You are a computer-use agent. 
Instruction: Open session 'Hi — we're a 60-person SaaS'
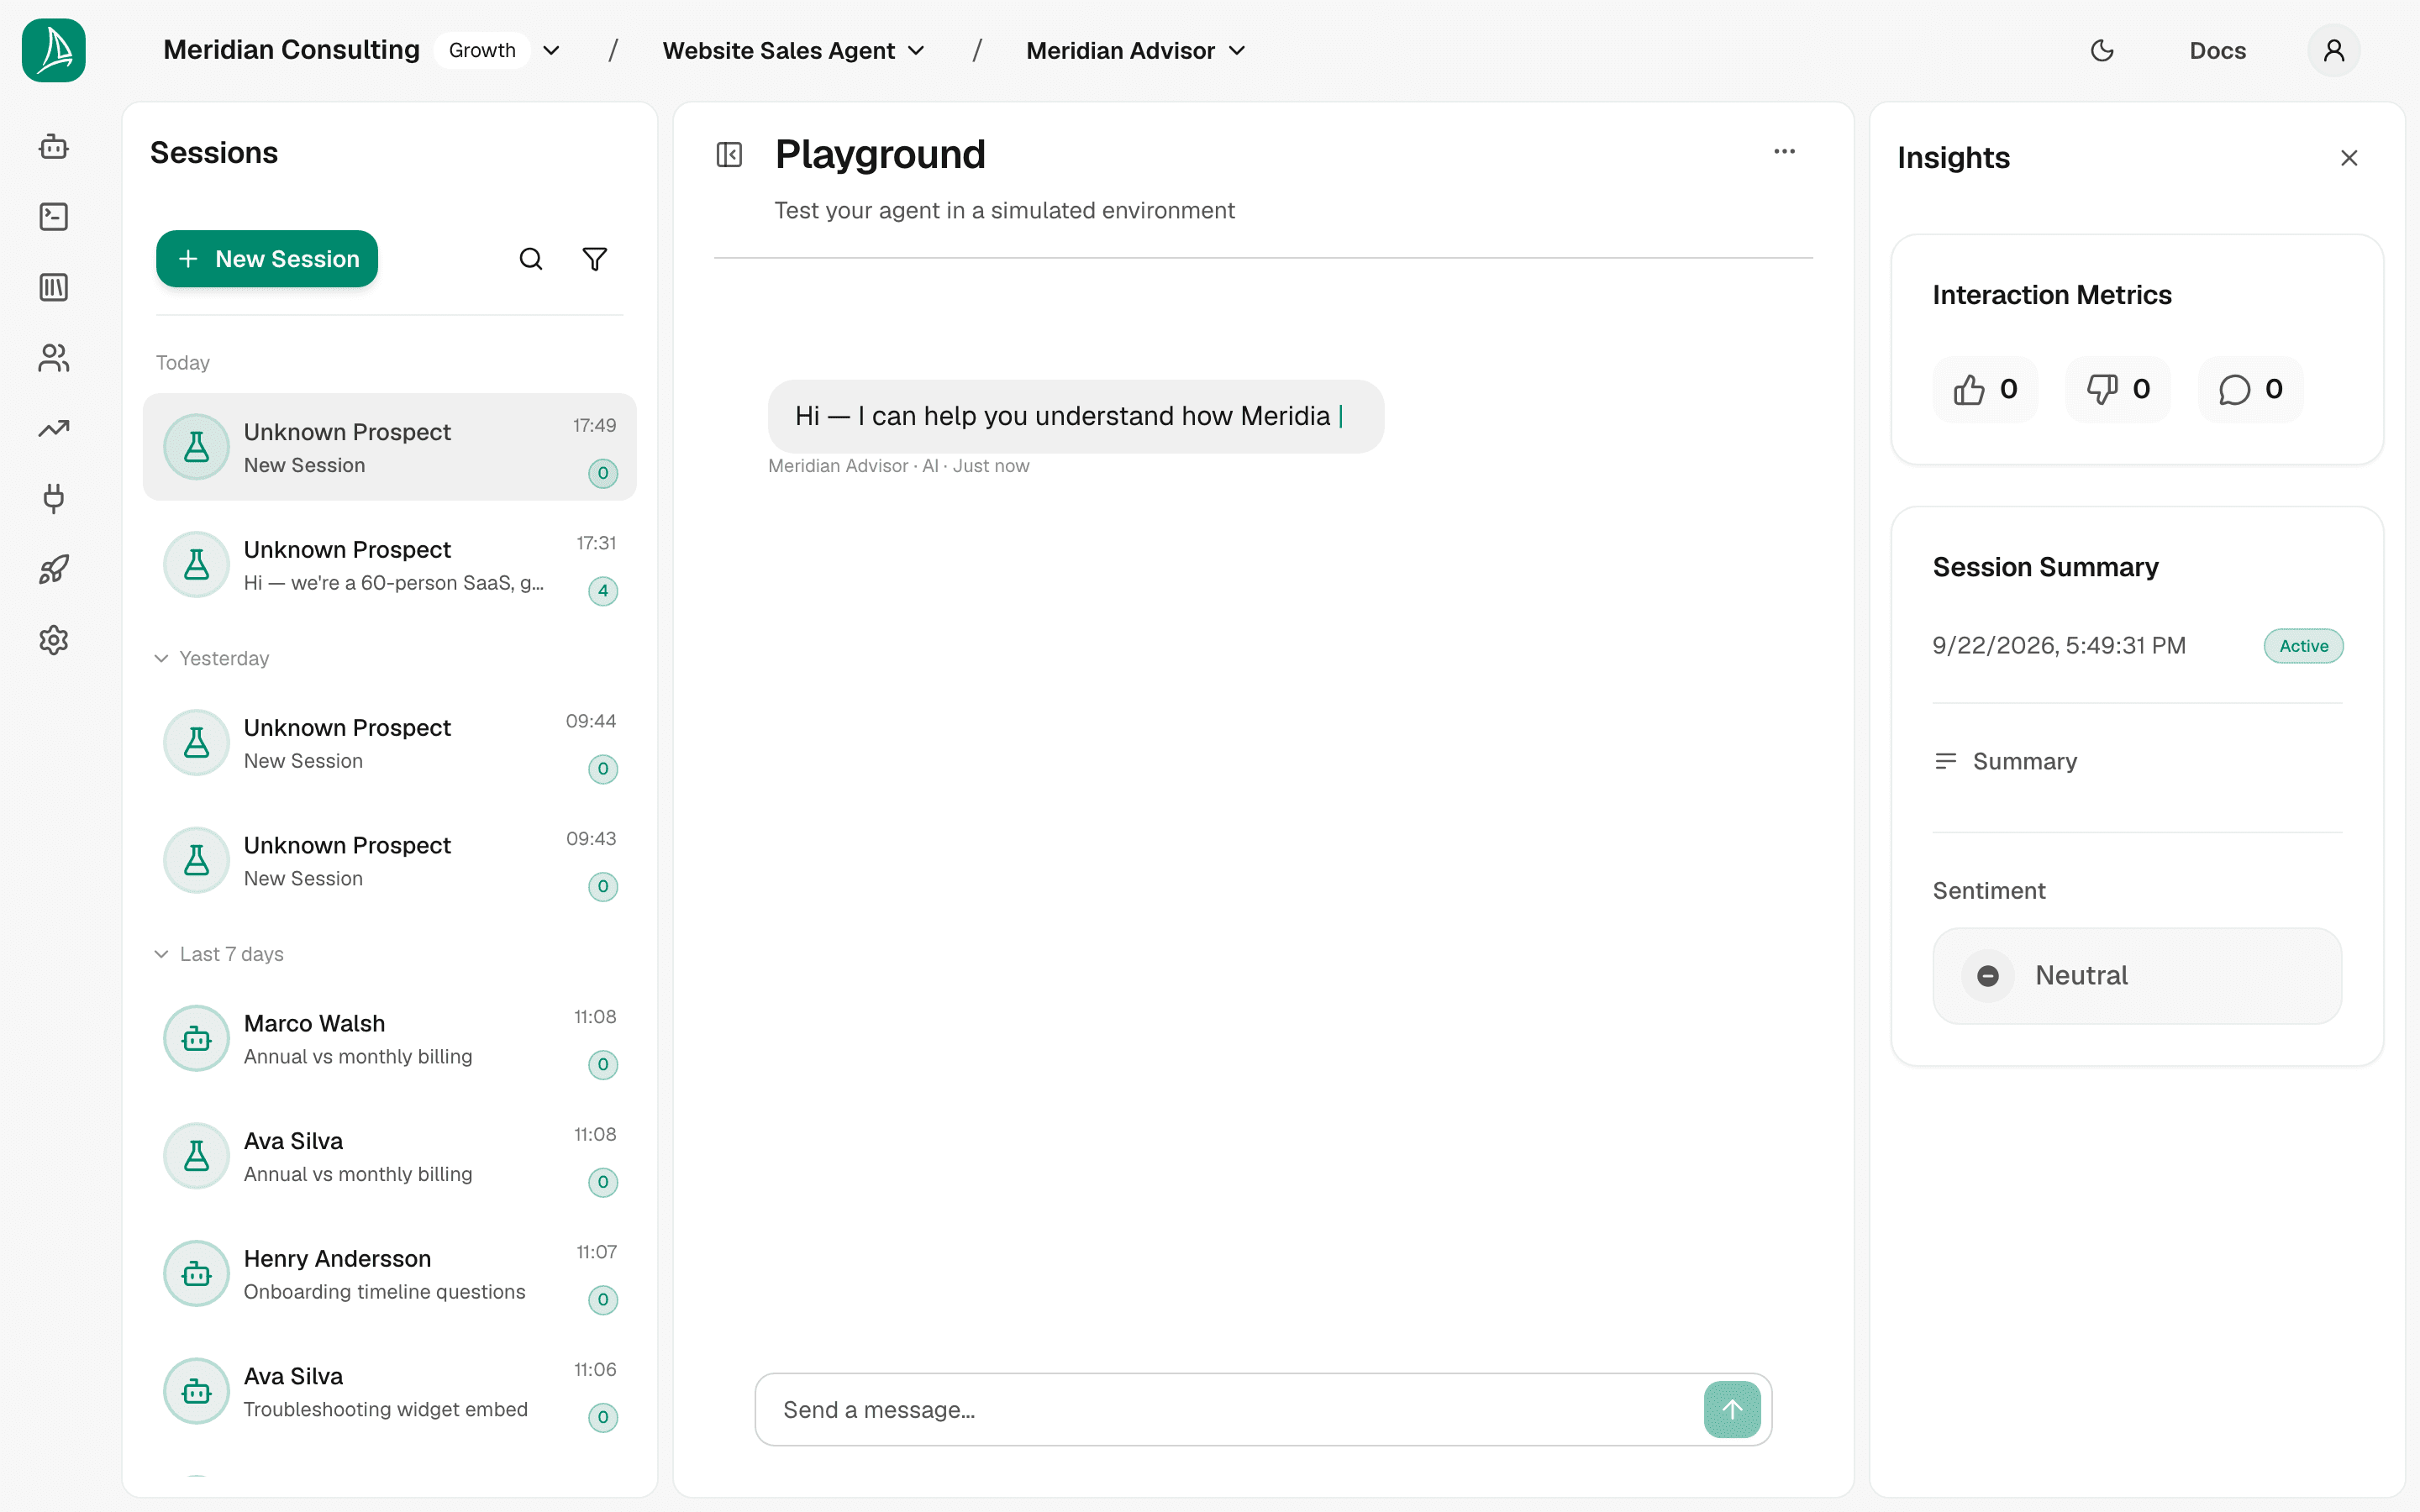point(390,565)
